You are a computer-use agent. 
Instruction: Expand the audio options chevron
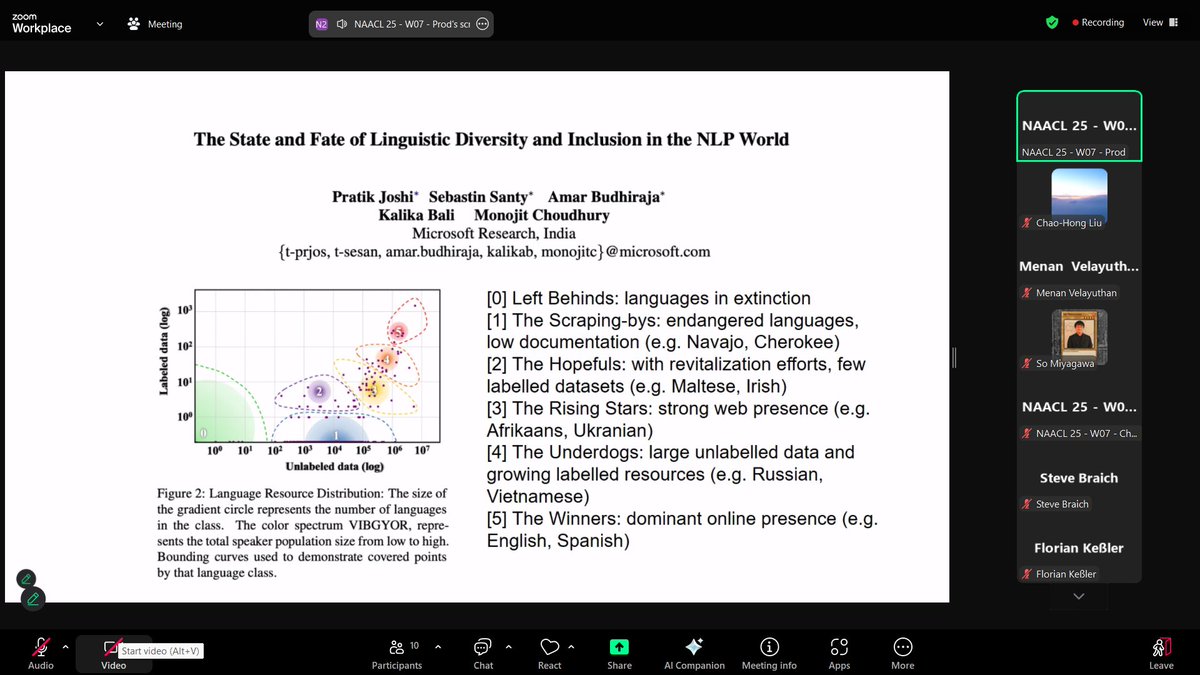click(x=66, y=646)
